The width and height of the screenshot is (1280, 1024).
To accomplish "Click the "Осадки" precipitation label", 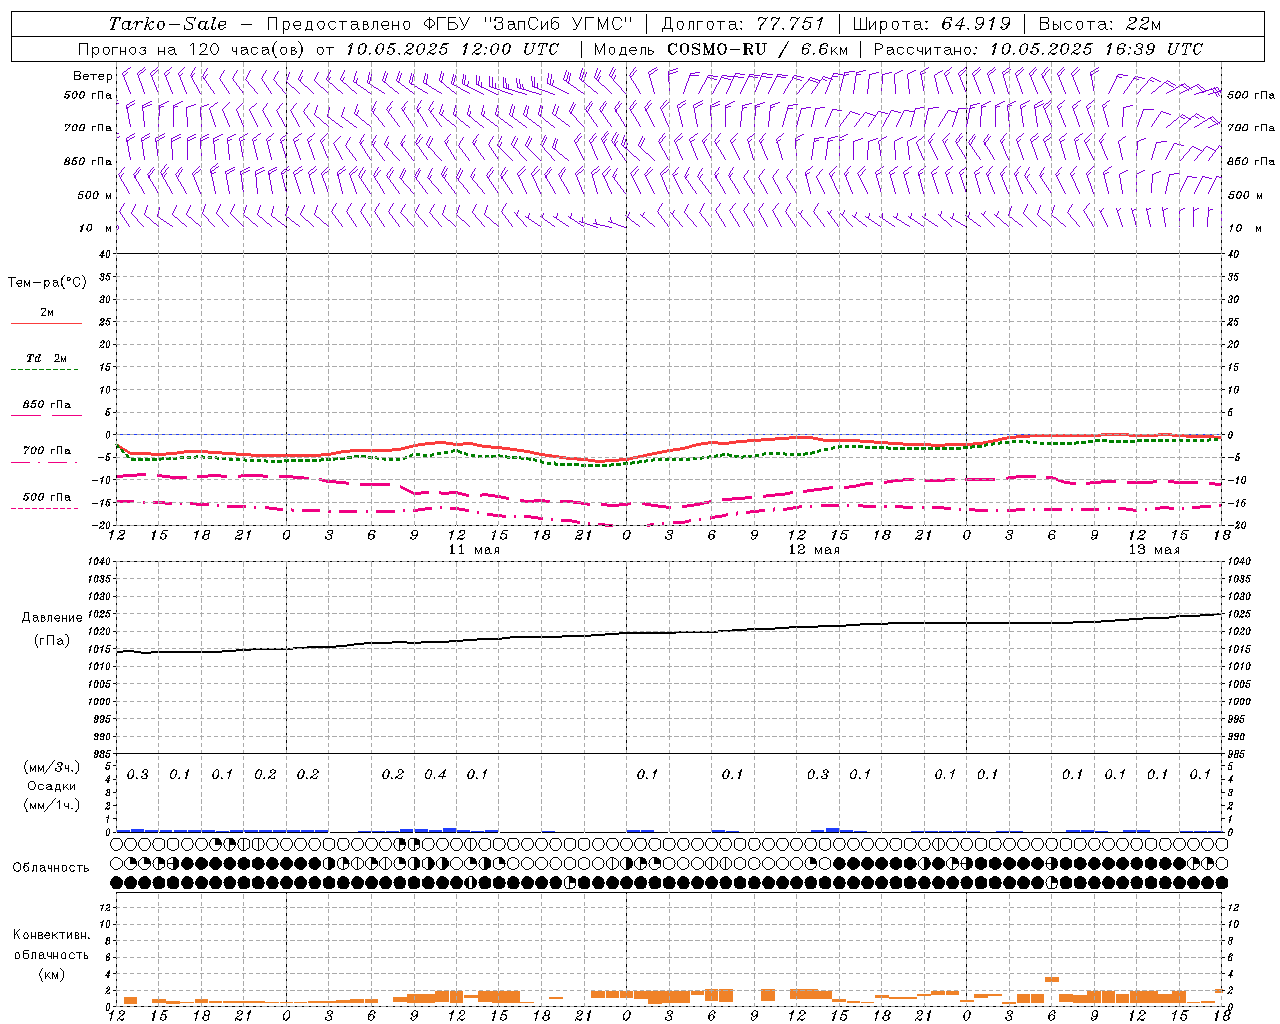I will tap(52, 787).
